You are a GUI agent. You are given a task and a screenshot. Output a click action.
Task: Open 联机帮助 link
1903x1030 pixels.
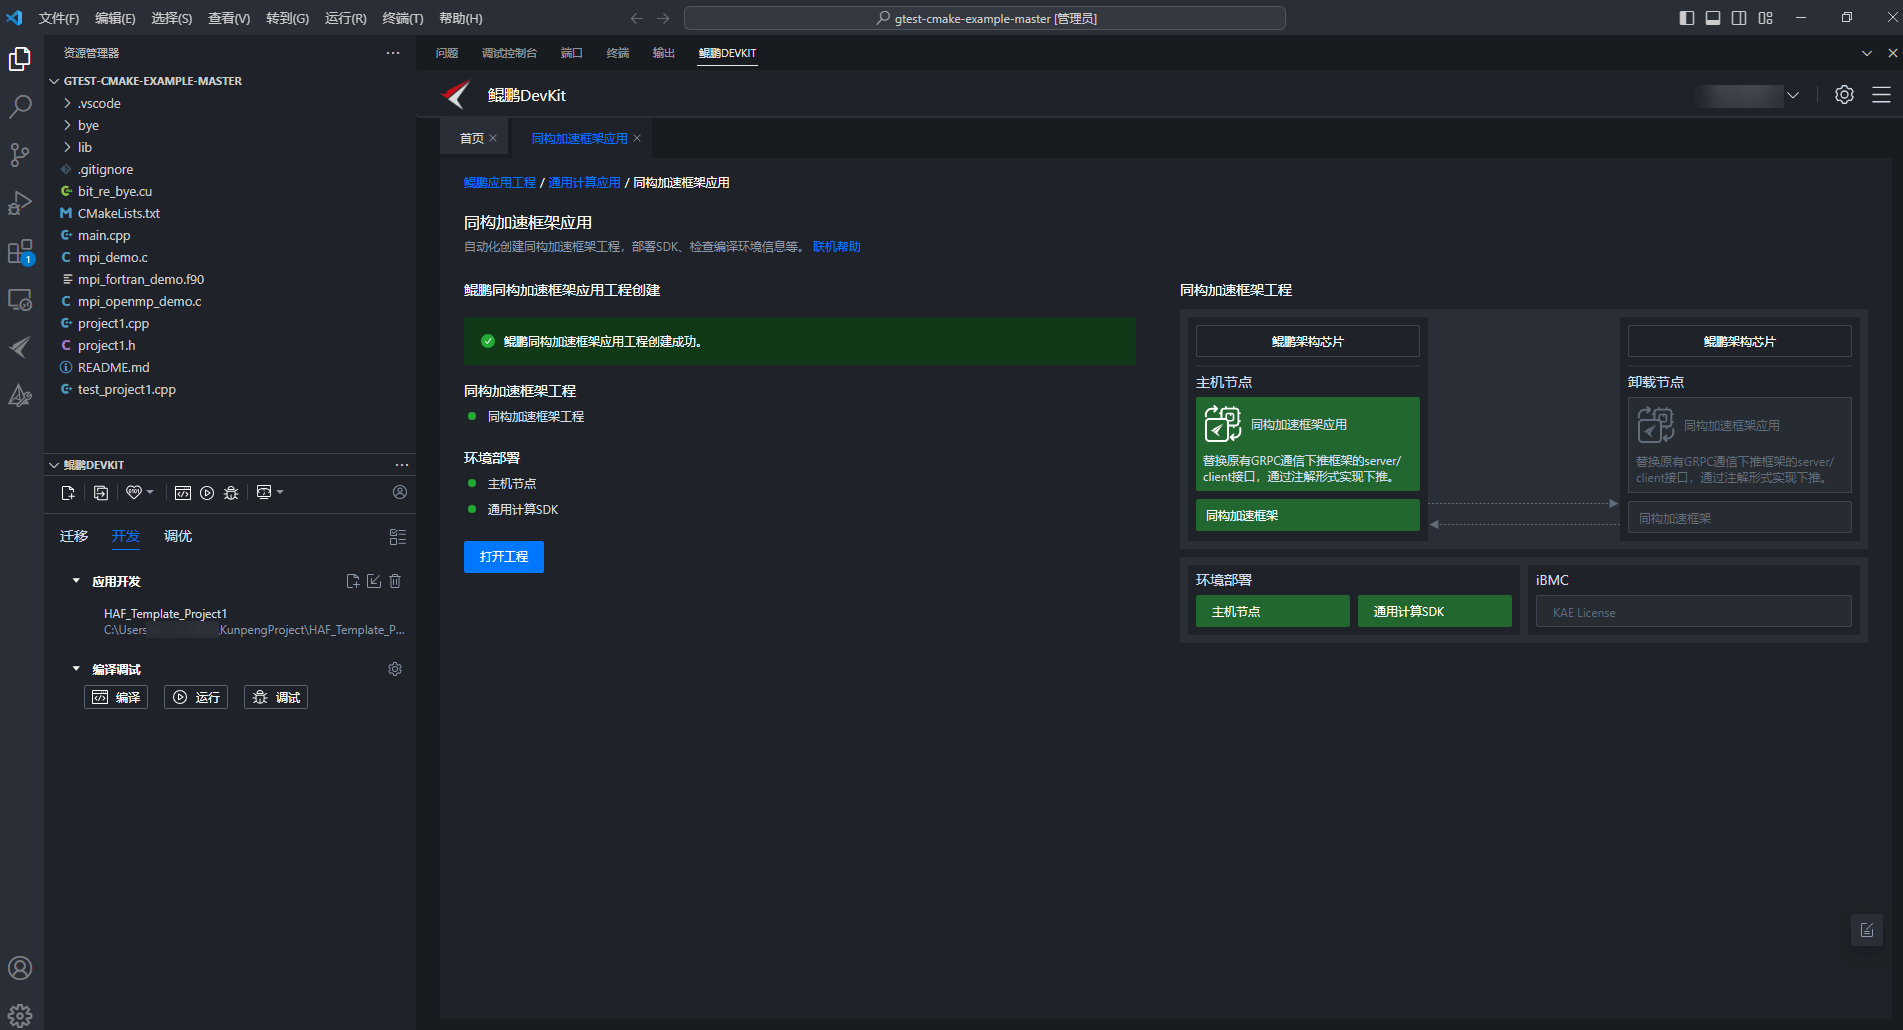(x=837, y=247)
